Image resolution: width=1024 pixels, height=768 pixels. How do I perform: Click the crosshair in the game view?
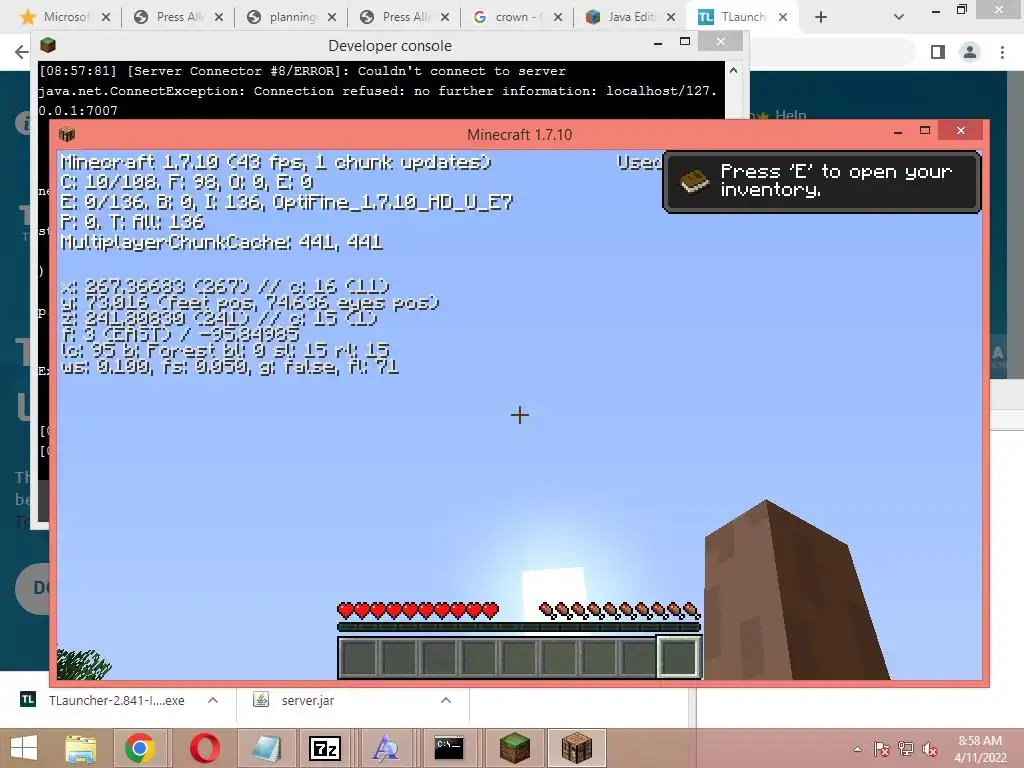click(x=520, y=415)
